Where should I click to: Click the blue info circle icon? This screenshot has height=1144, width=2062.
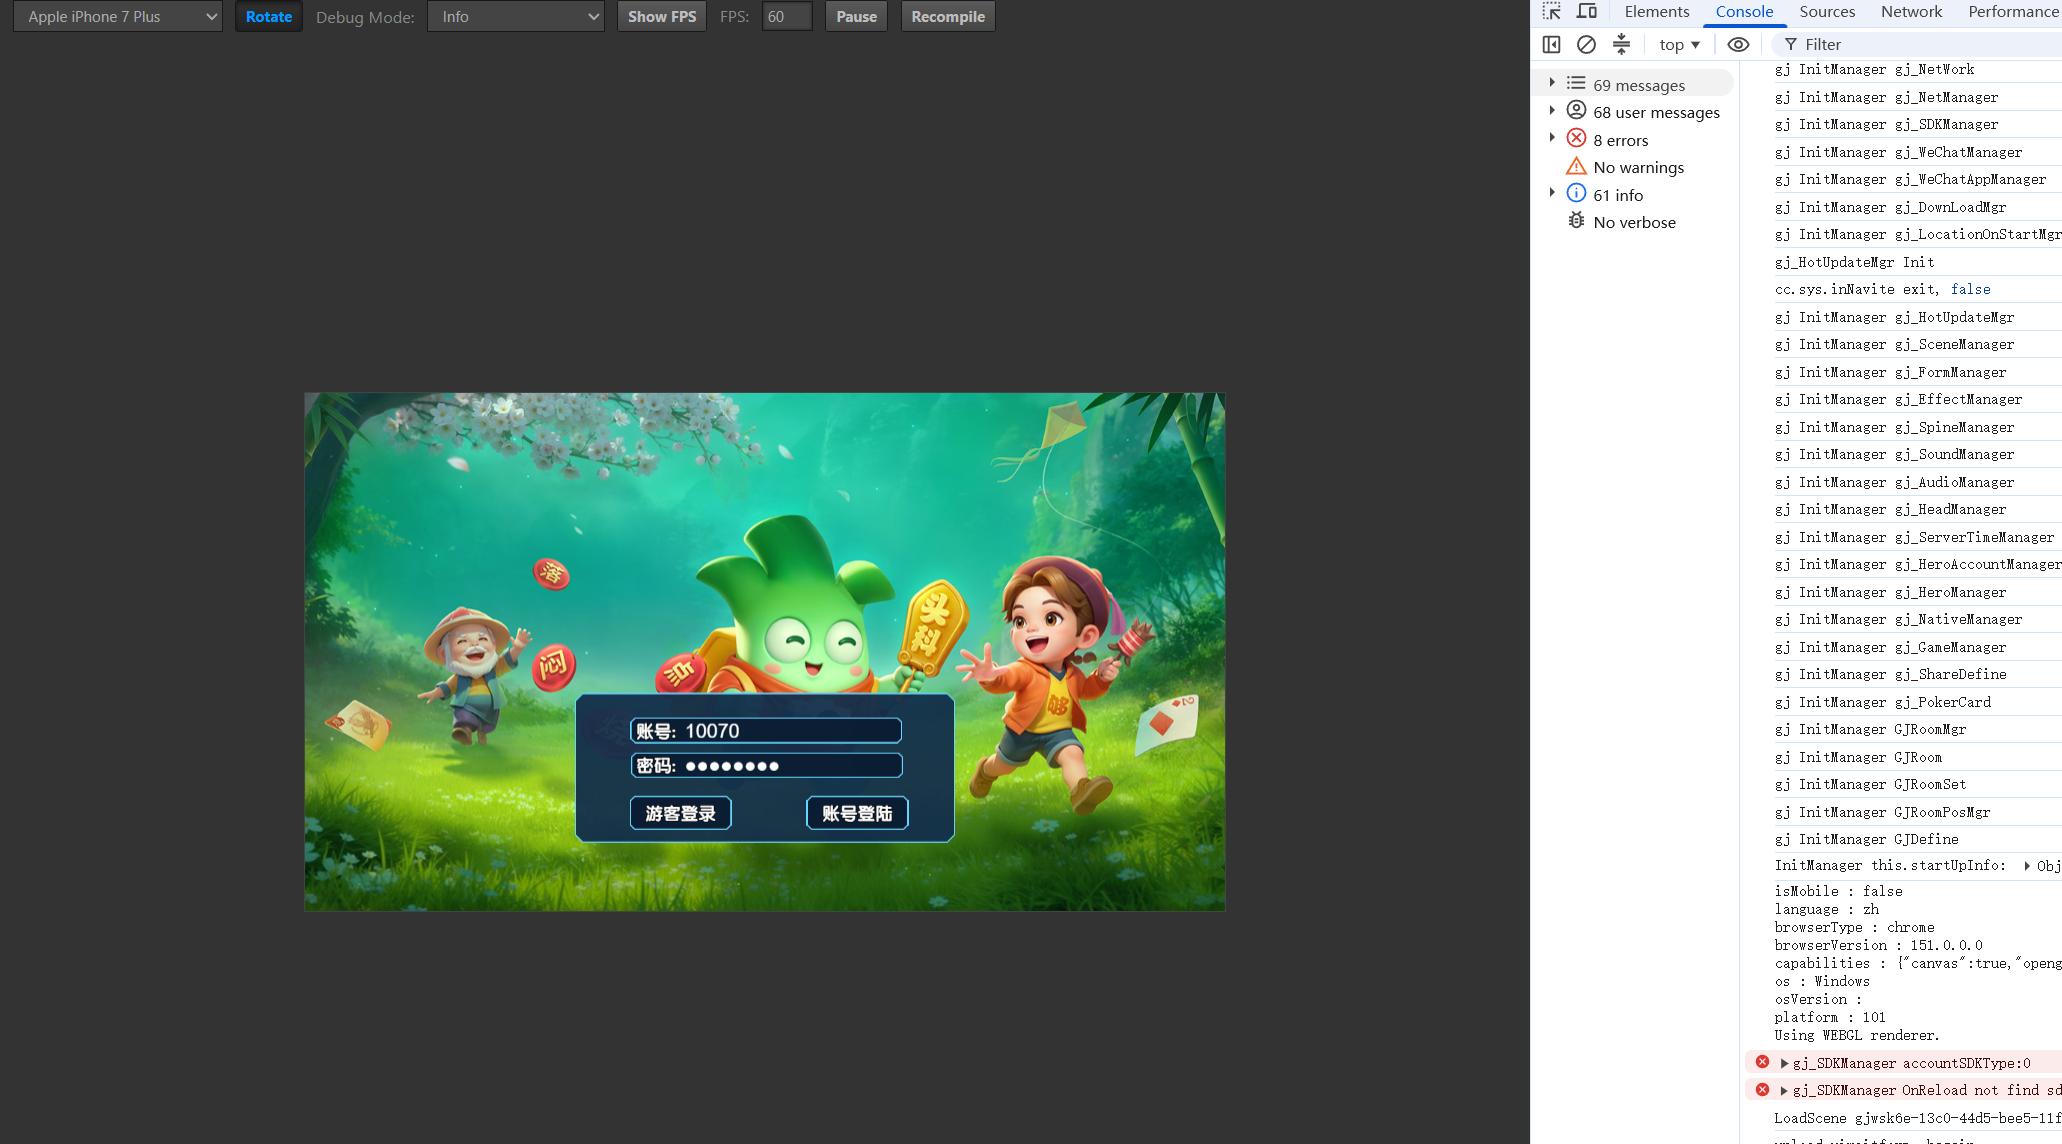click(x=1576, y=194)
